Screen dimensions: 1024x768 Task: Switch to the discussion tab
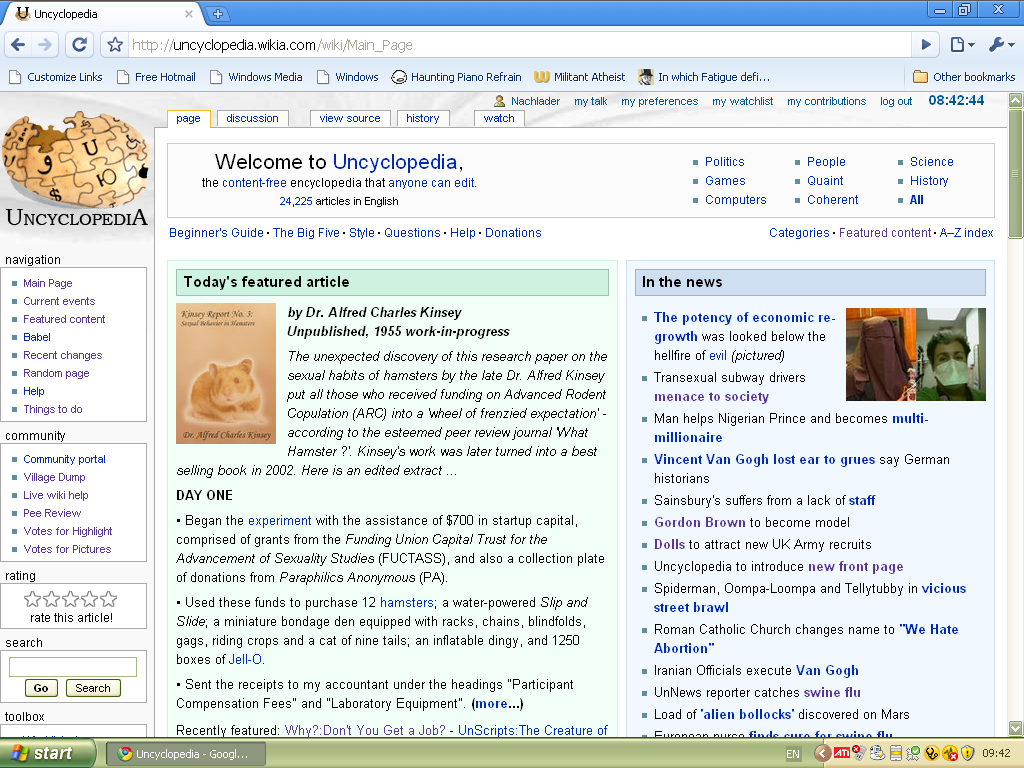251,118
